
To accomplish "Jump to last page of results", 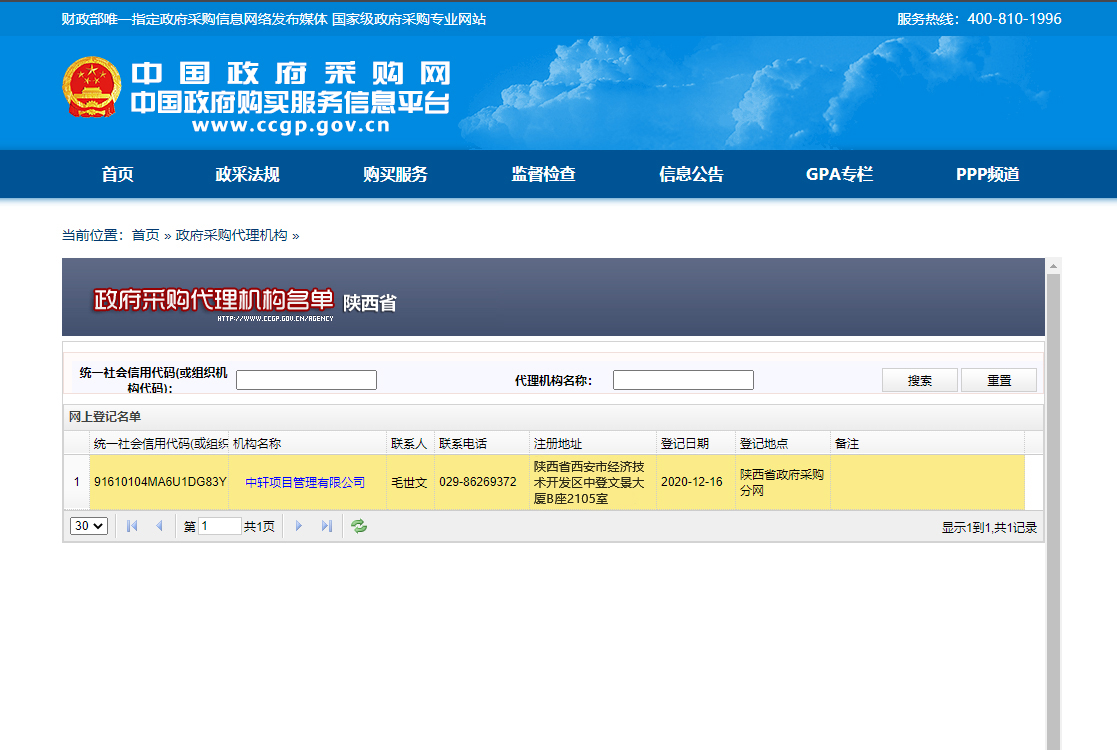I will 326,526.
